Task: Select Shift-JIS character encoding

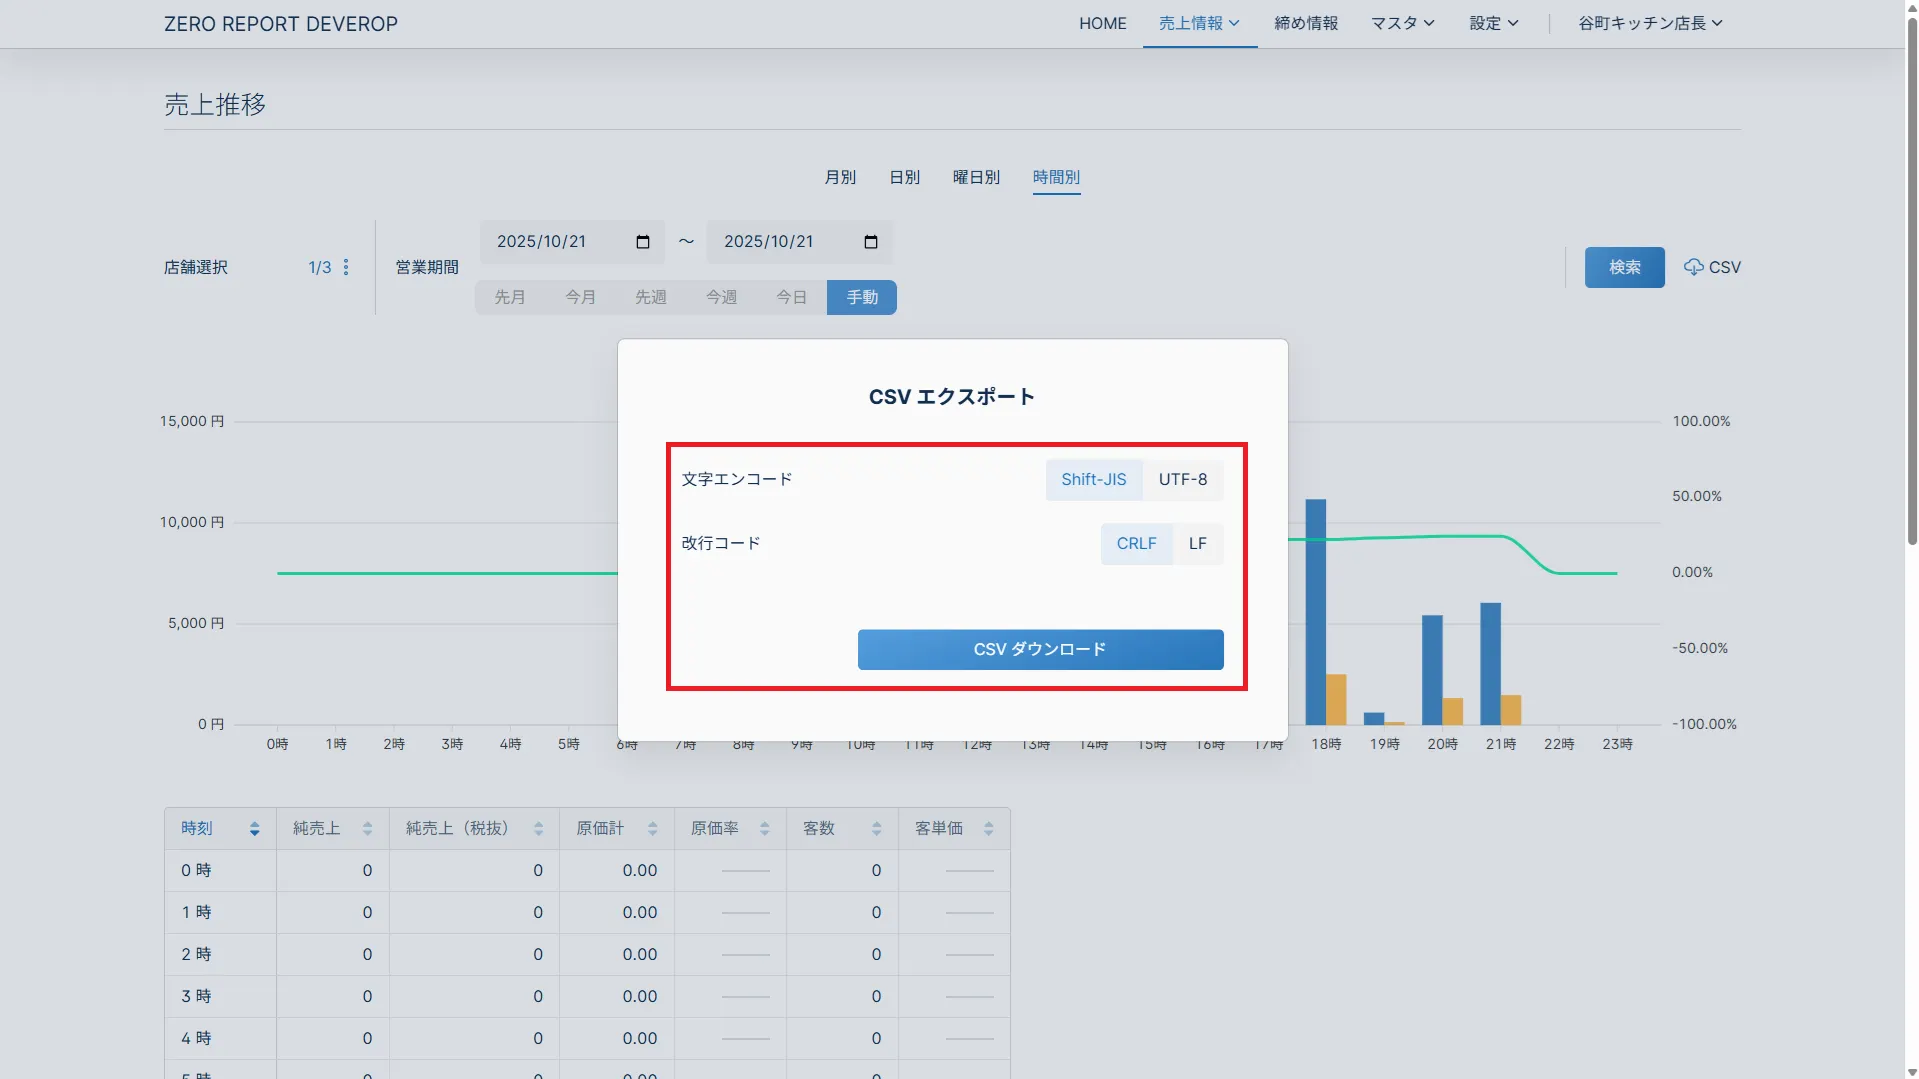Action: [1093, 480]
